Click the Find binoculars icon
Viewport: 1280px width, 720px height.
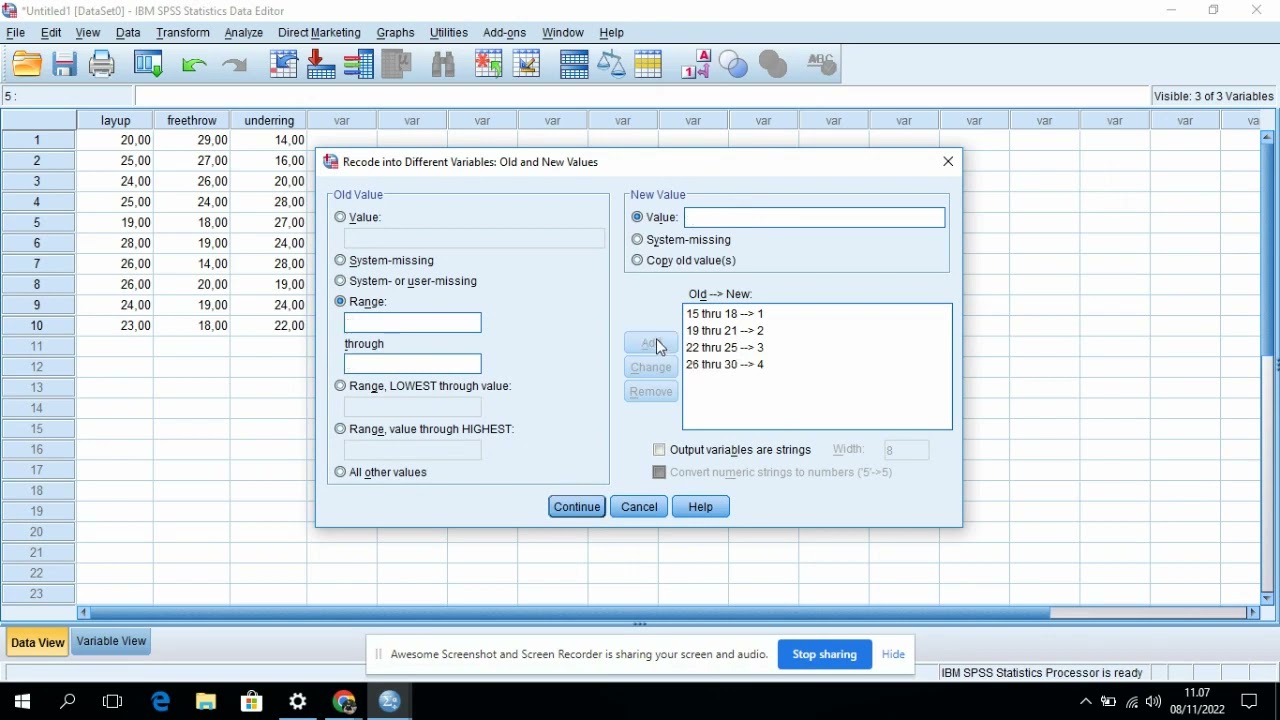[443, 65]
